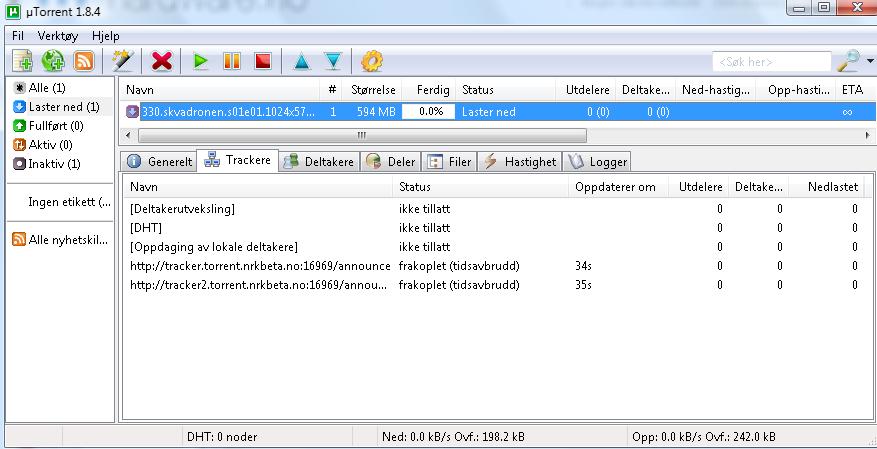Sort torrents by Navn column header

point(220,89)
